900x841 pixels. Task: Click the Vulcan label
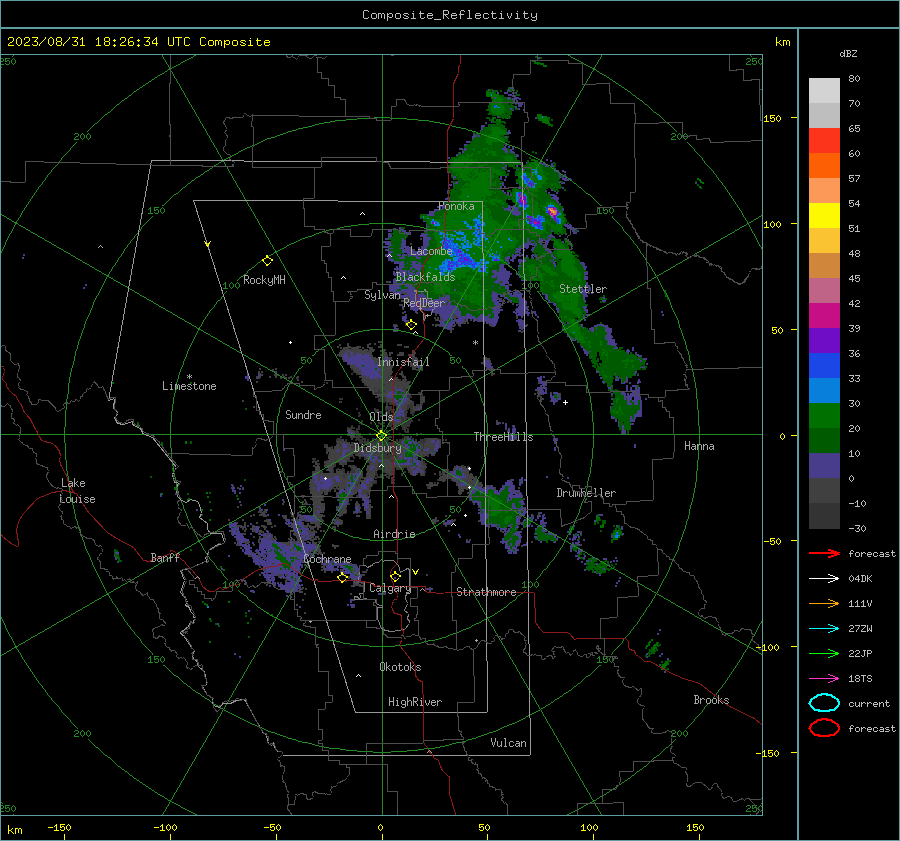(x=508, y=743)
